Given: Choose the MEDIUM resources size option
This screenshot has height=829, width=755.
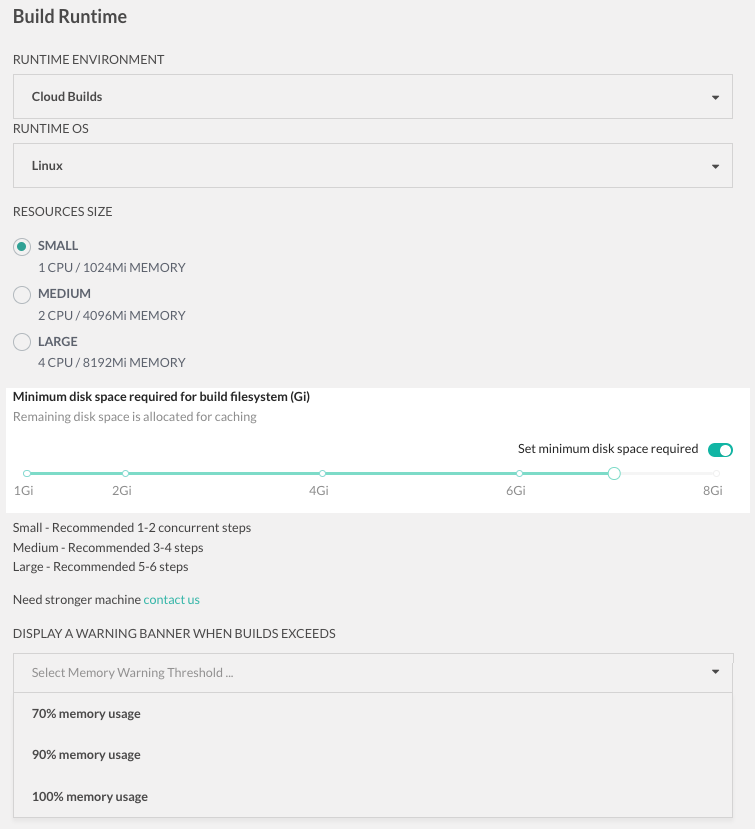Looking at the screenshot, I should tap(22, 294).
